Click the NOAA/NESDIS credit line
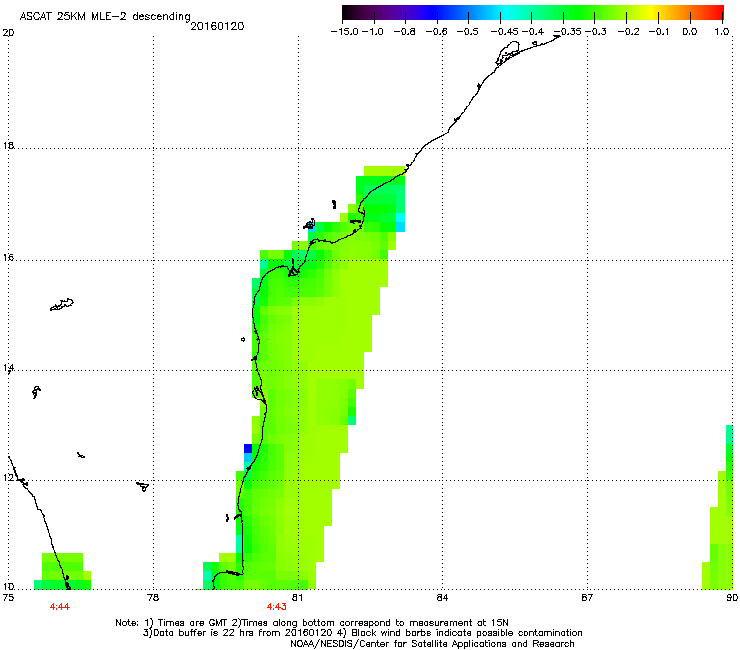The height and width of the screenshot is (650, 740). pyautogui.click(x=432, y=644)
